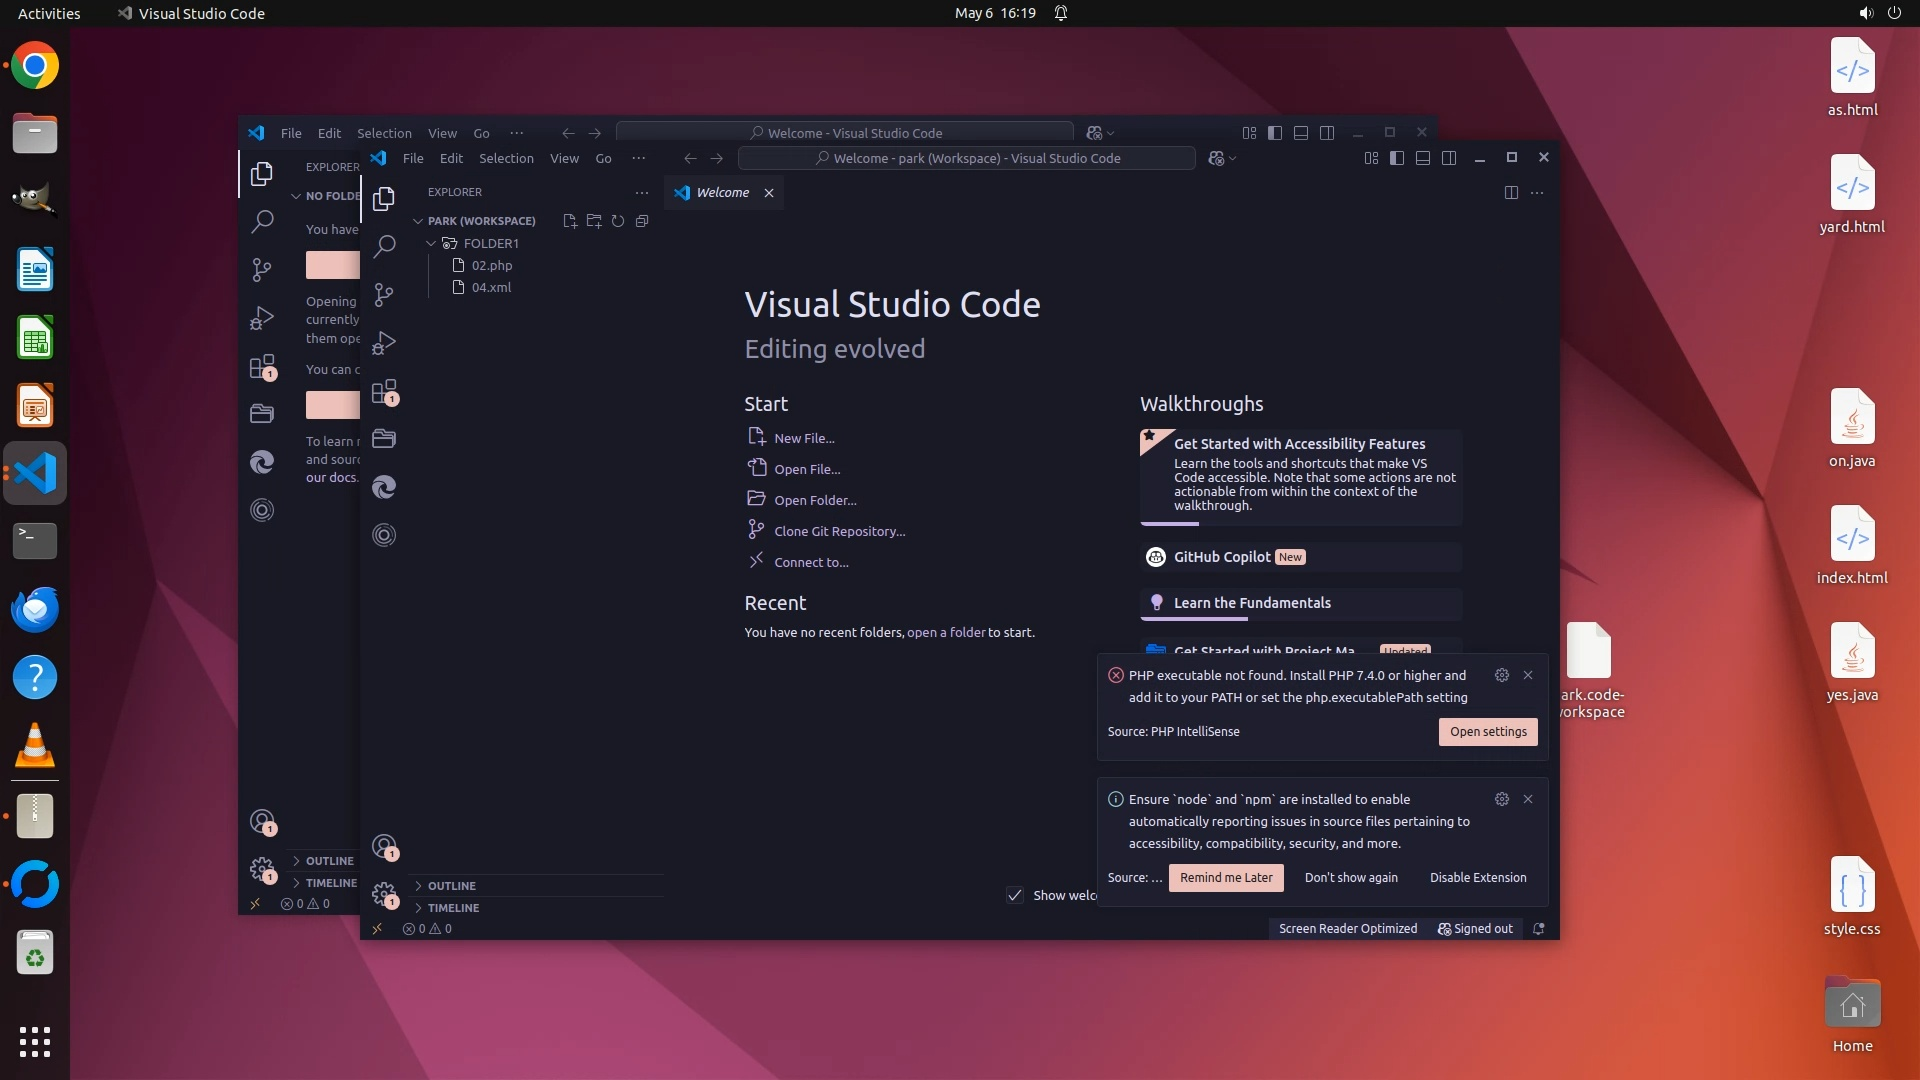The image size is (1920, 1080).
Task: Open Selection menu in front window
Action: (506, 158)
